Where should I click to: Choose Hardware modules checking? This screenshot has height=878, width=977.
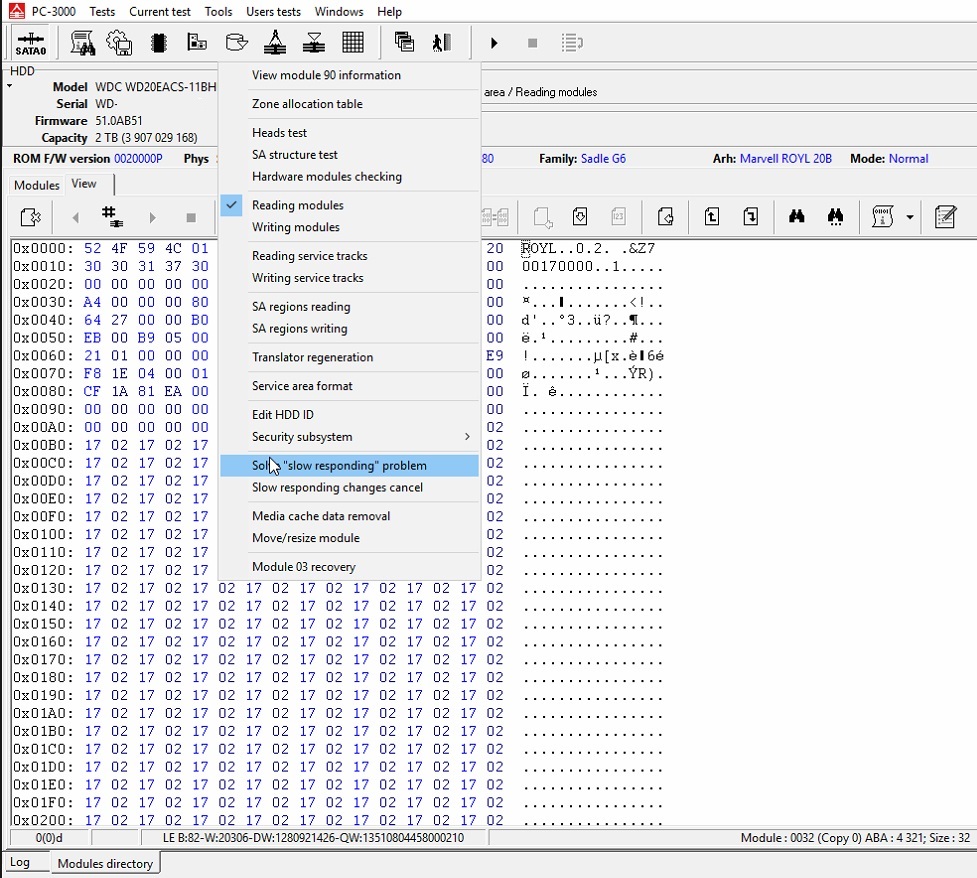[x=349, y=176]
